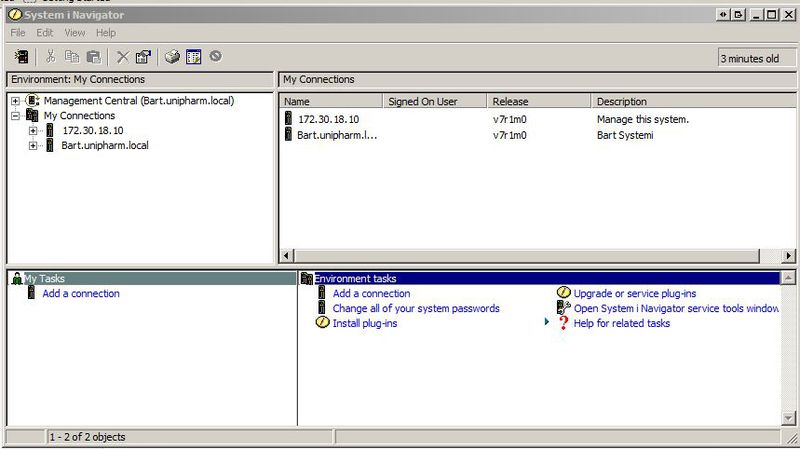Click the 'Bart Systemi' description cell
The width and height of the screenshot is (800, 449).
625,135
